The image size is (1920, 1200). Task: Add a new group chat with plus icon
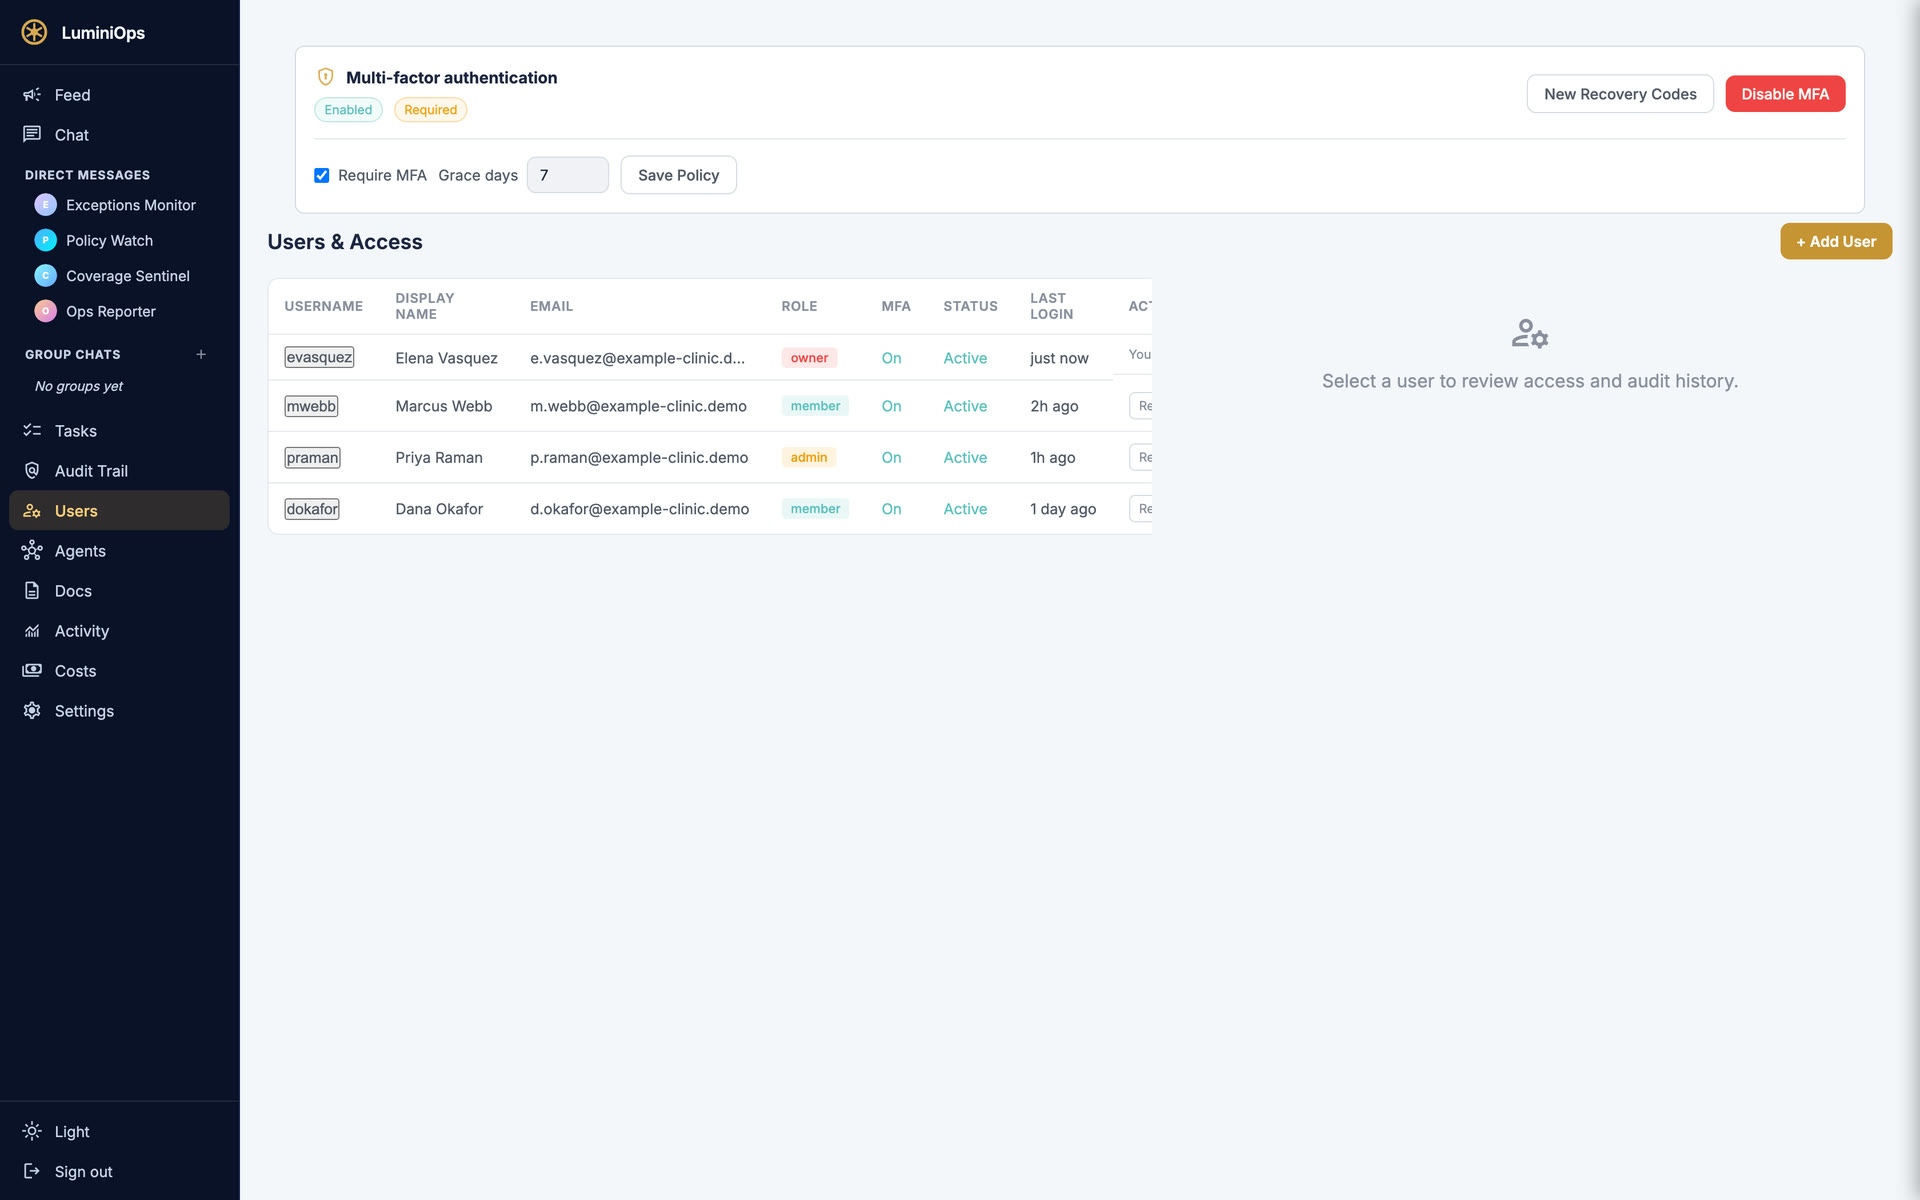click(x=201, y=354)
